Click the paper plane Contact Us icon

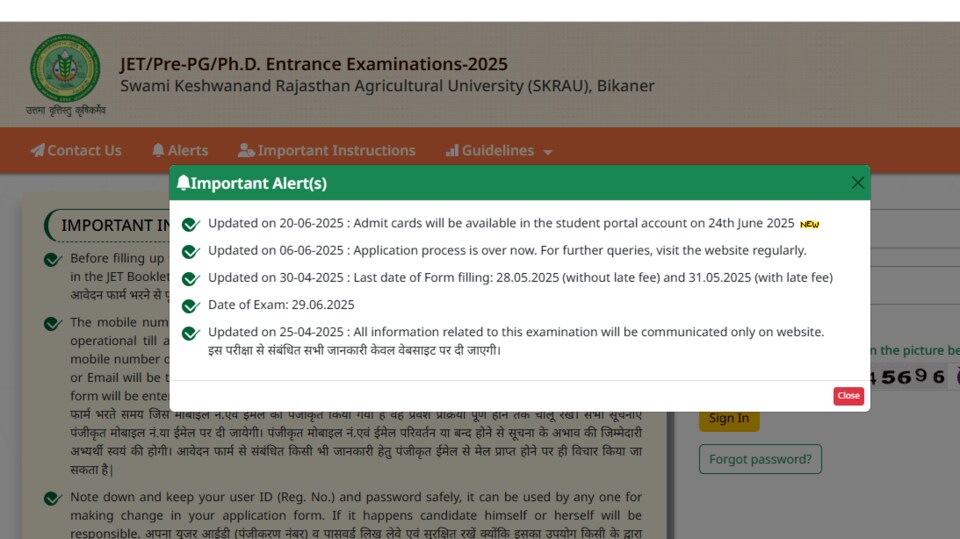click(x=37, y=150)
